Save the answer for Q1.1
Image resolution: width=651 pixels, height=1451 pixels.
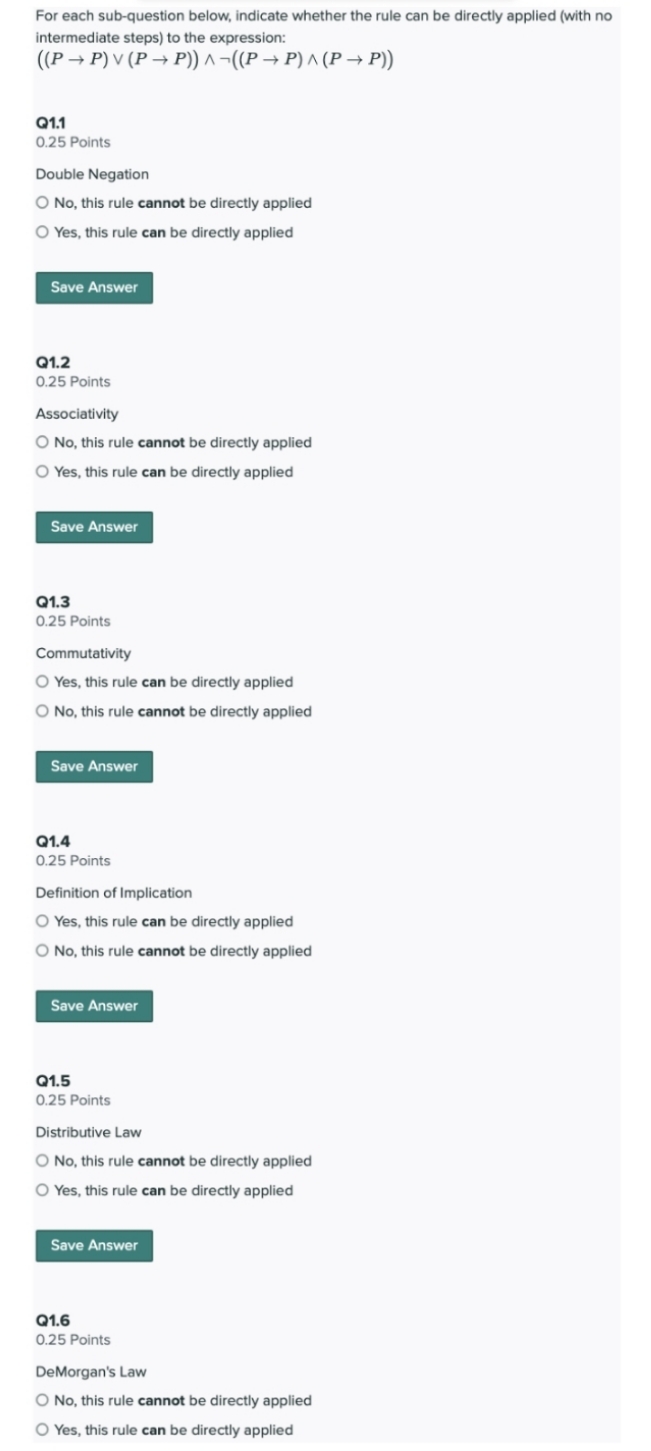pyautogui.click(x=93, y=287)
